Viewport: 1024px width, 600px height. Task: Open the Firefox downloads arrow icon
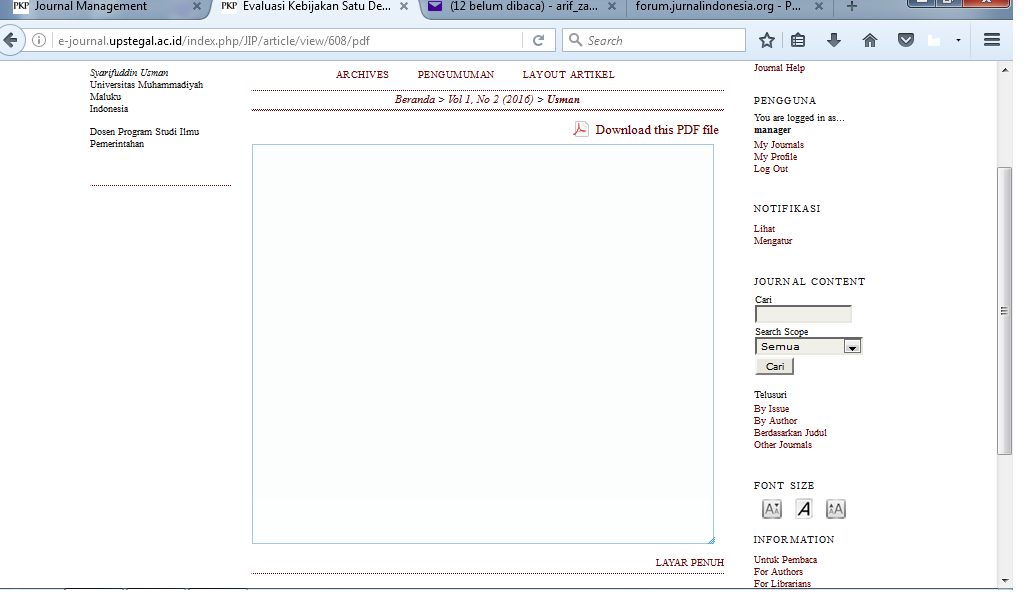coord(834,41)
